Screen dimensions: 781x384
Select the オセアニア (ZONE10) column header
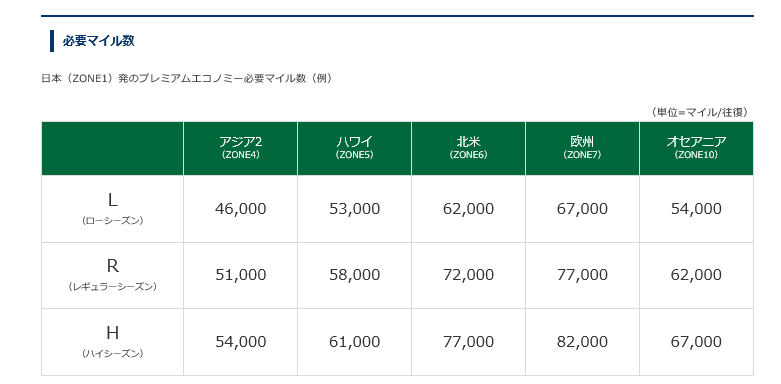click(x=696, y=148)
